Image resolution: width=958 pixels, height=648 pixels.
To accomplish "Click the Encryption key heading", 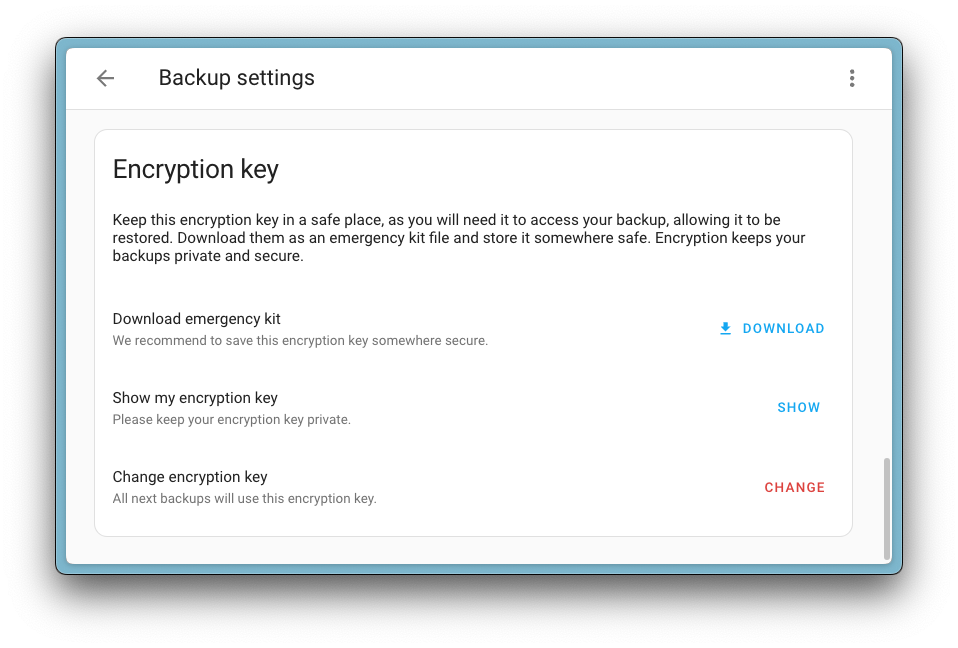I will 195,170.
